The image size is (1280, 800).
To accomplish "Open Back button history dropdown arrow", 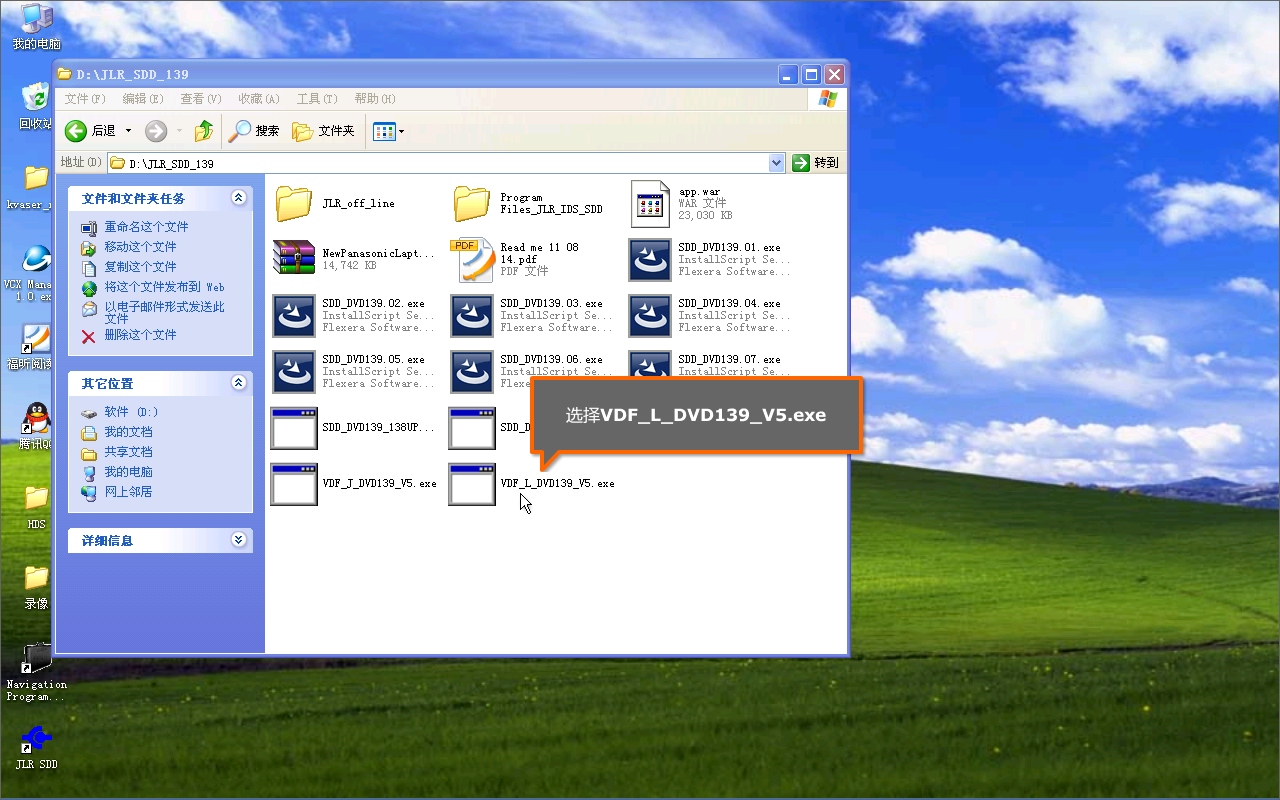I will (x=128, y=131).
